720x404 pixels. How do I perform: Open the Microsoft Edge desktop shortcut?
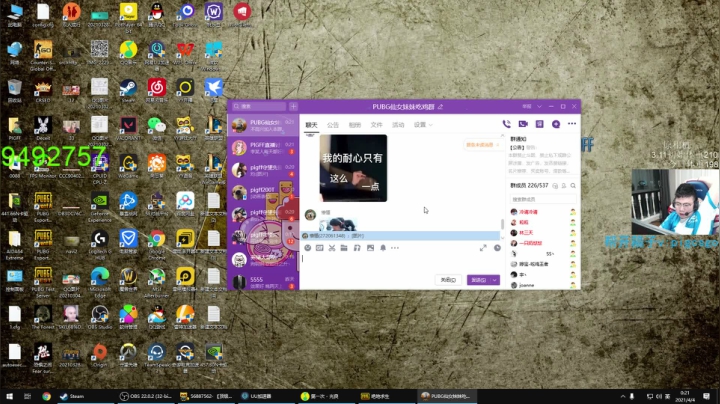coord(100,281)
